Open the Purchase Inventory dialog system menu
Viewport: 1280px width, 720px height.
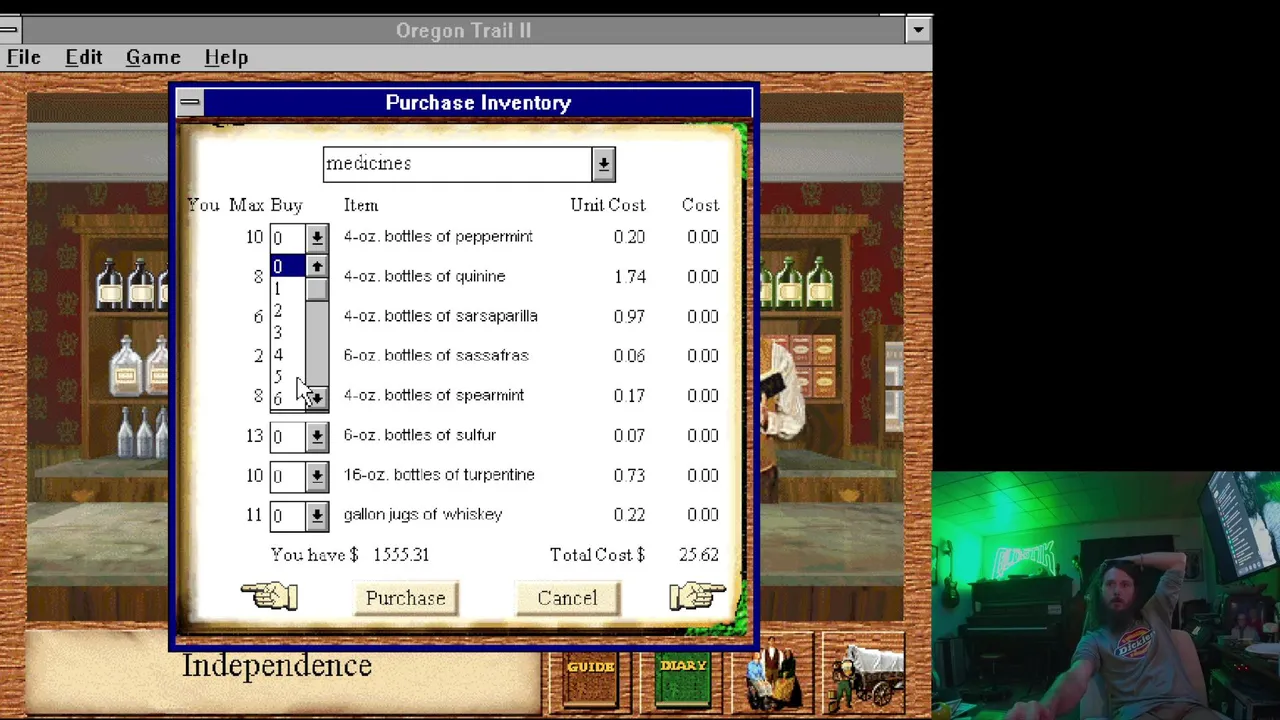[190, 102]
